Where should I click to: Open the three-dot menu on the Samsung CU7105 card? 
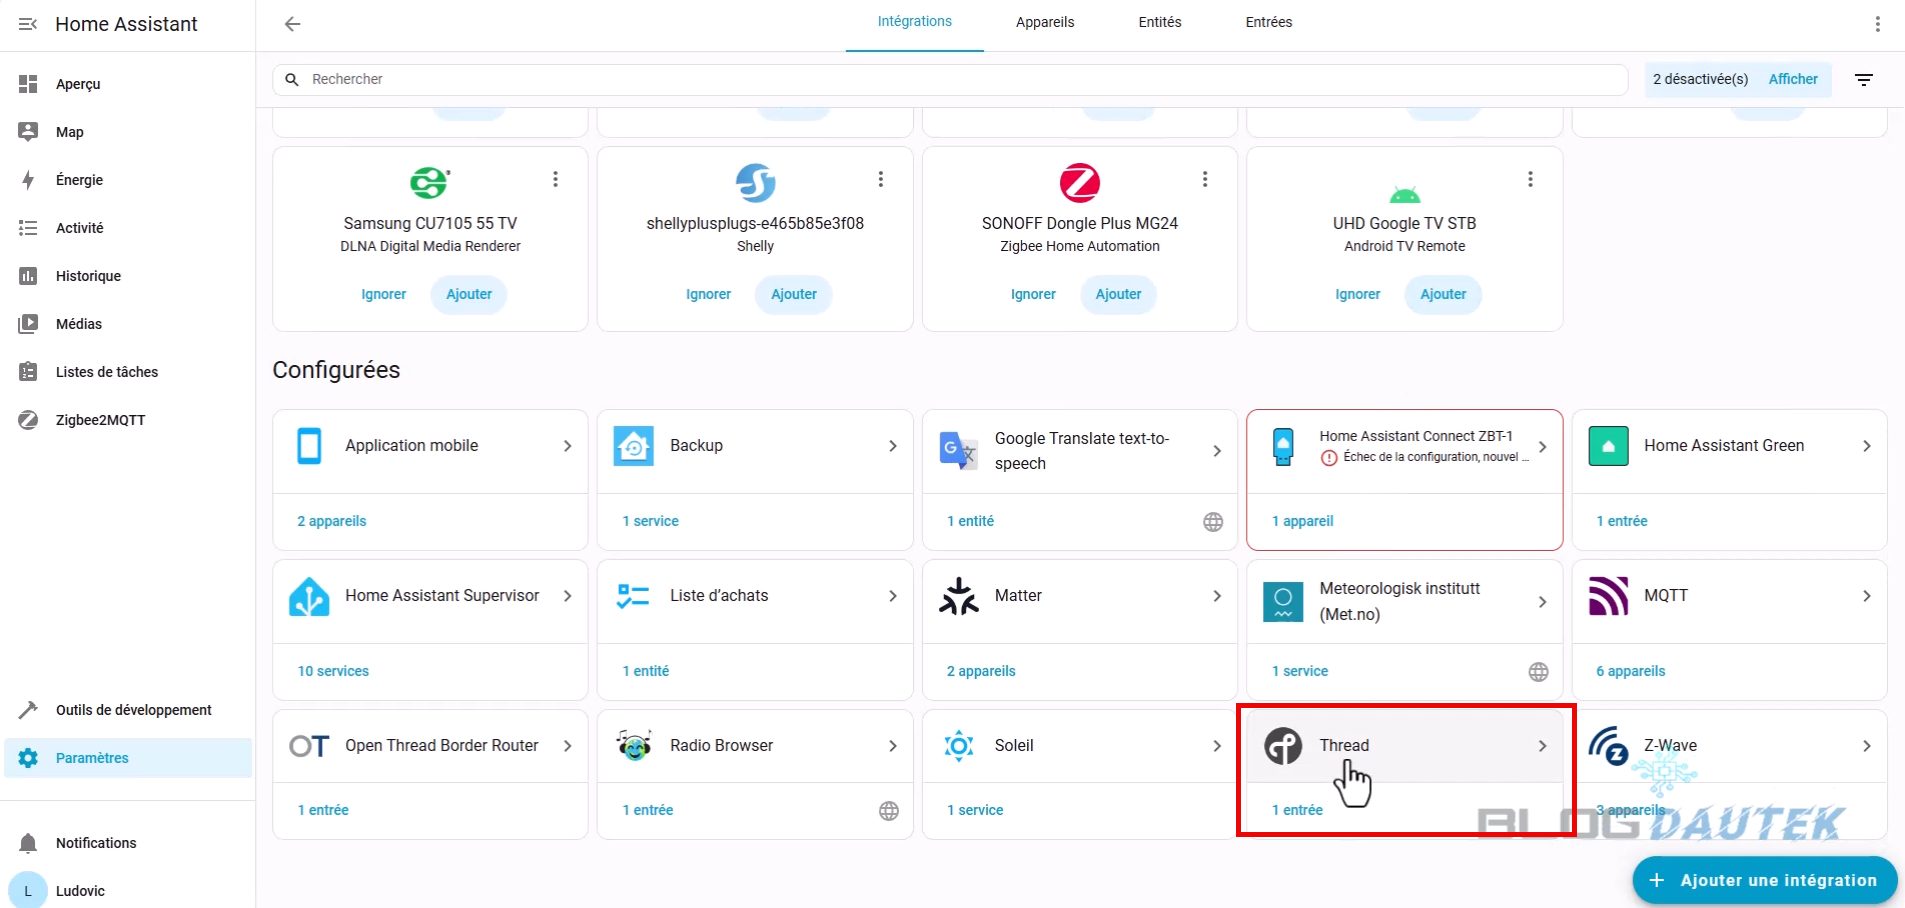tap(556, 179)
